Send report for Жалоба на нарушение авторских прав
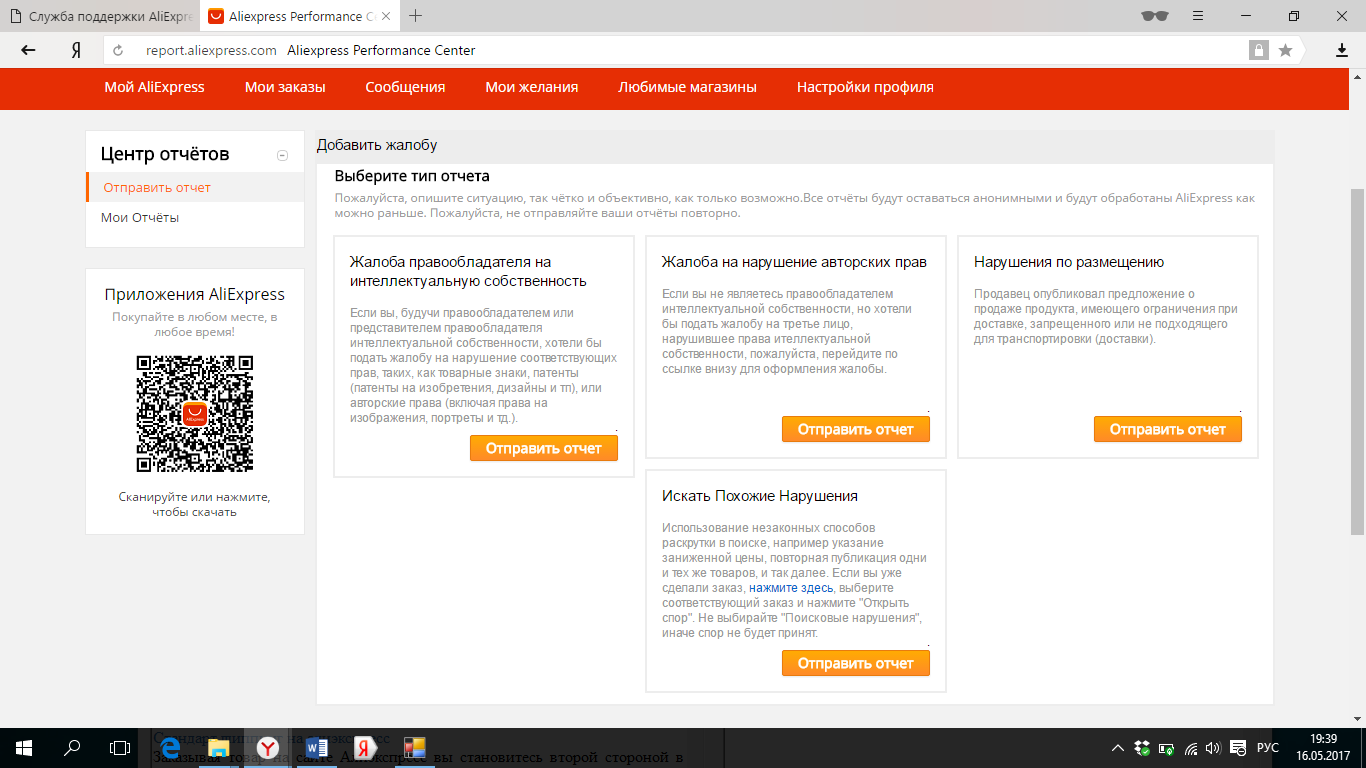 click(x=856, y=429)
